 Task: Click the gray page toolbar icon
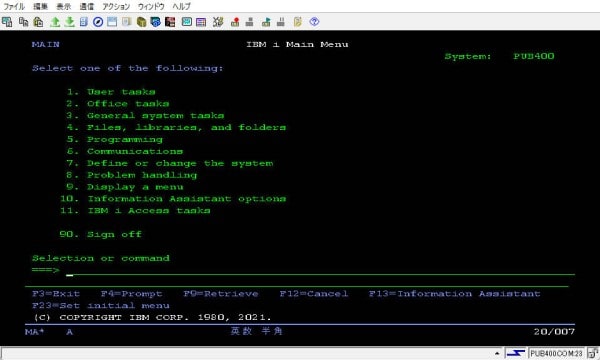(127, 22)
